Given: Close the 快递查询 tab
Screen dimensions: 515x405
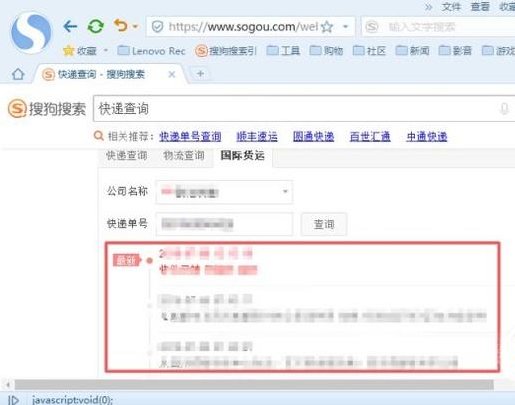Looking at the screenshot, I should pyautogui.click(x=172, y=74).
